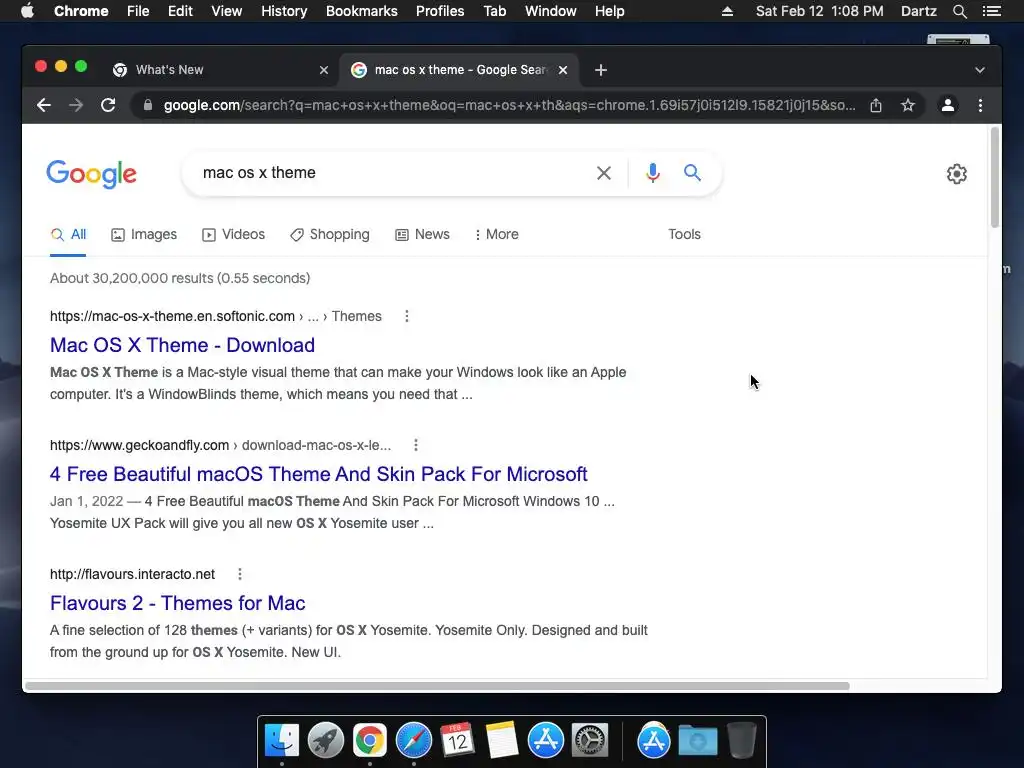1024x768 pixels.
Task: Open Spotlight search in menu bar
Action: [x=959, y=11]
